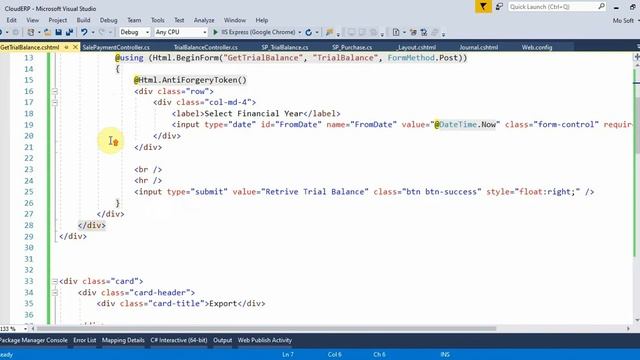
Task: Click the navigate backward icon in the toolbar
Action: (1, 32)
